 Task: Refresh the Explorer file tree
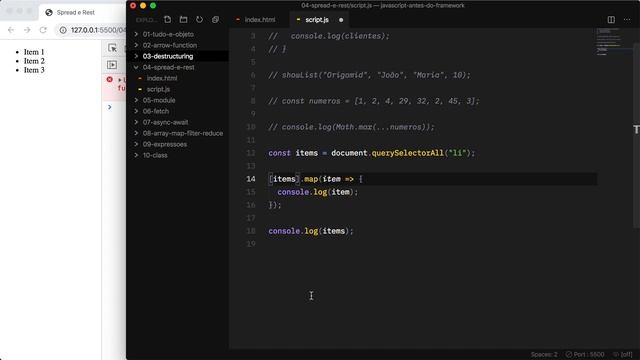[199, 20]
